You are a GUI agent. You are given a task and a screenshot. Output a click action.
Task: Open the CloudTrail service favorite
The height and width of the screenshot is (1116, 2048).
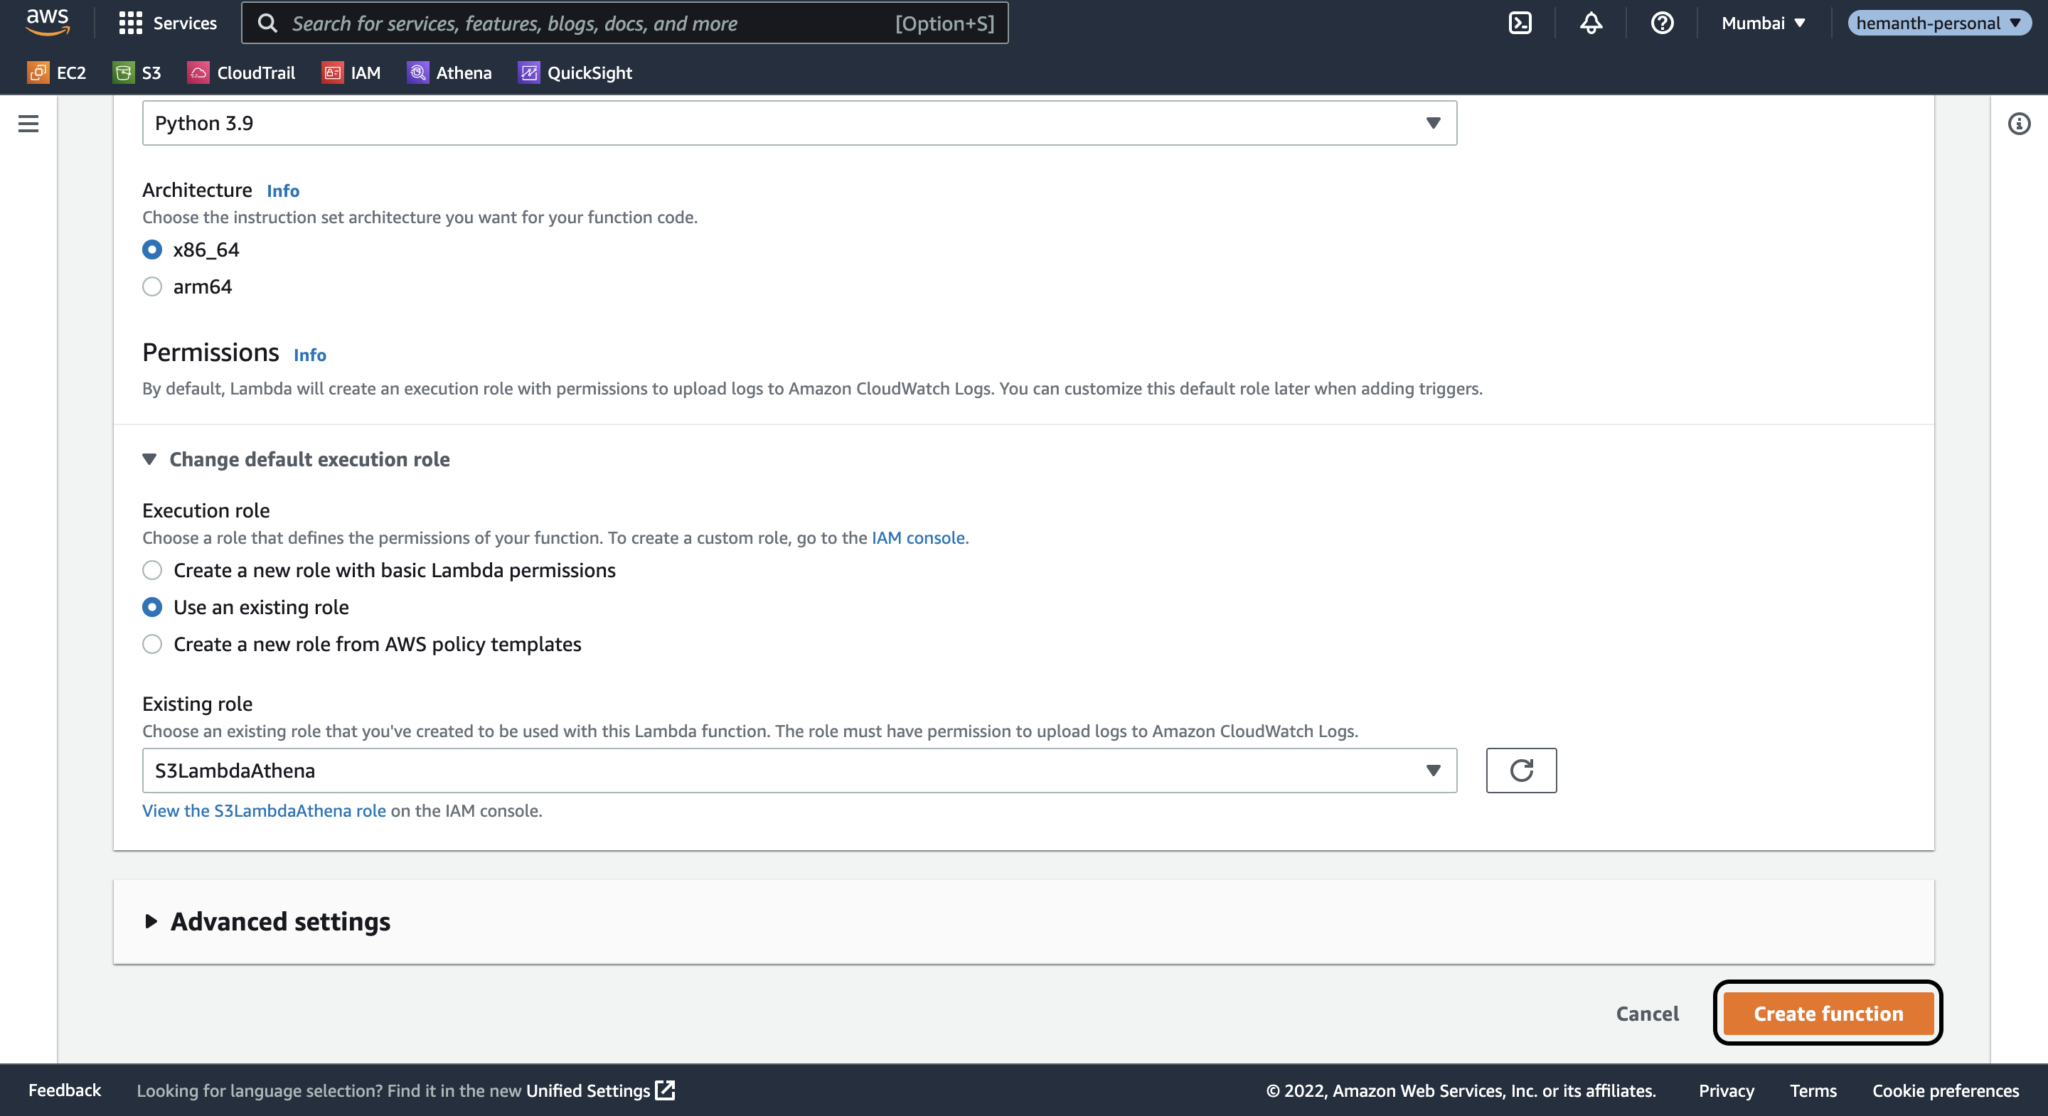[x=241, y=72]
